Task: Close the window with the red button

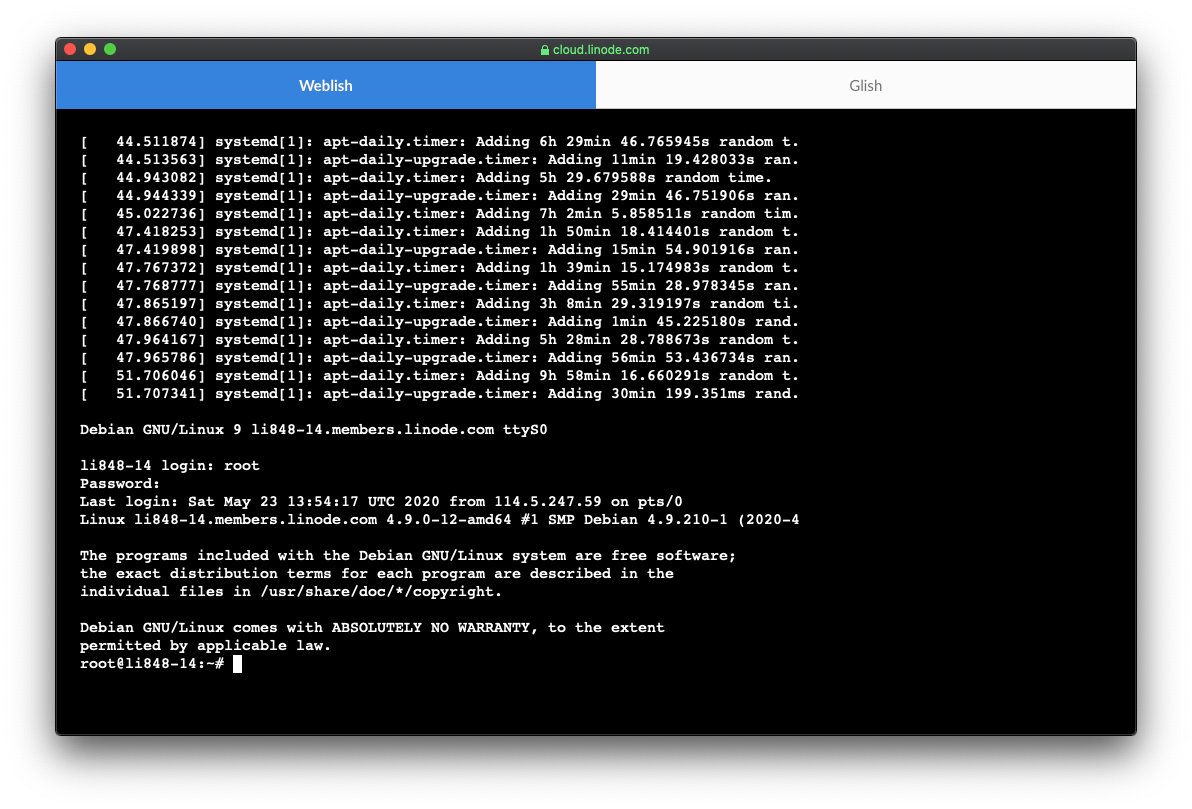Action: (70, 49)
